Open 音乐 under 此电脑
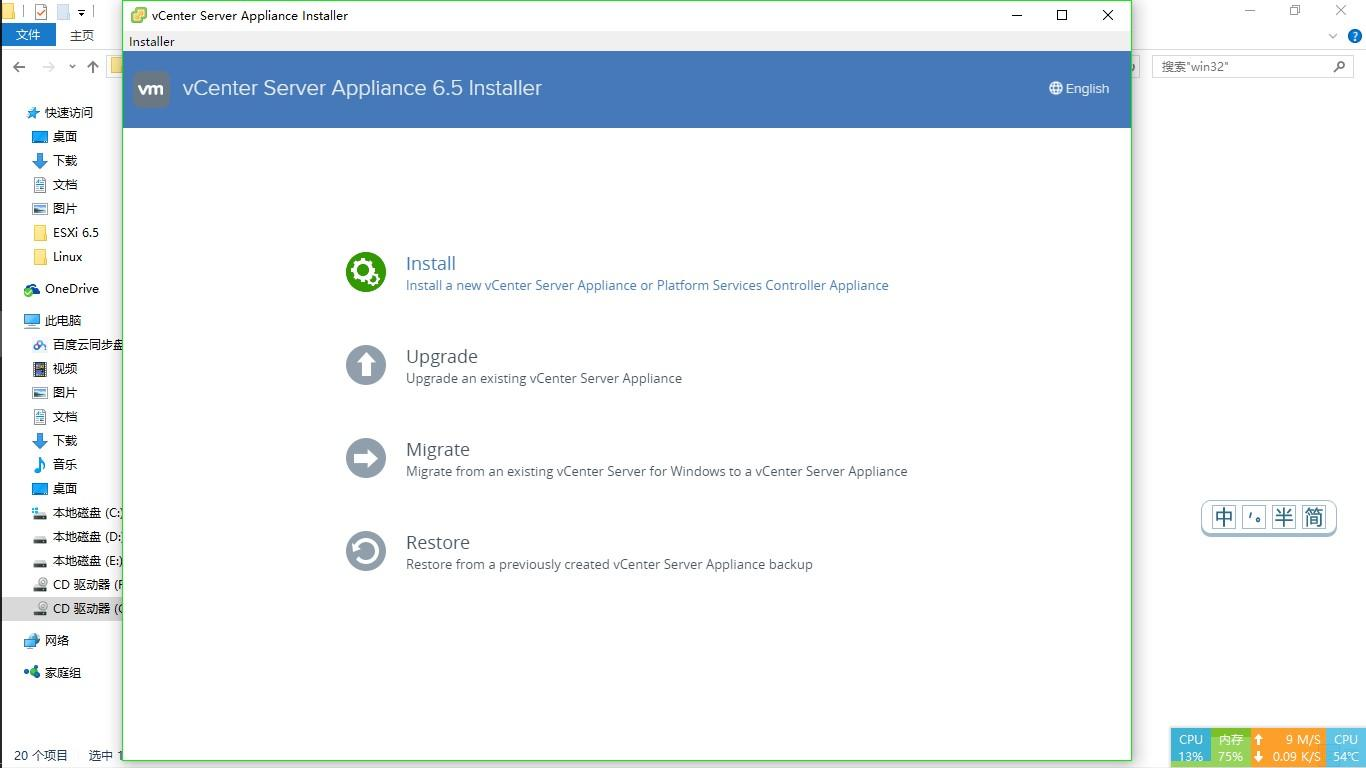The image size is (1366, 768). pyautogui.click(x=55, y=465)
